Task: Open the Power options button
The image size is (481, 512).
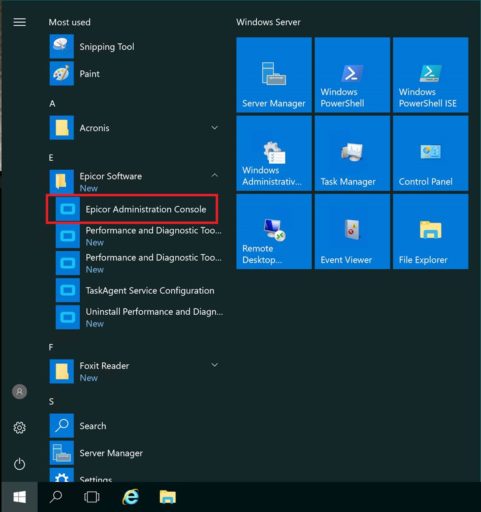Action: [x=19, y=464]
